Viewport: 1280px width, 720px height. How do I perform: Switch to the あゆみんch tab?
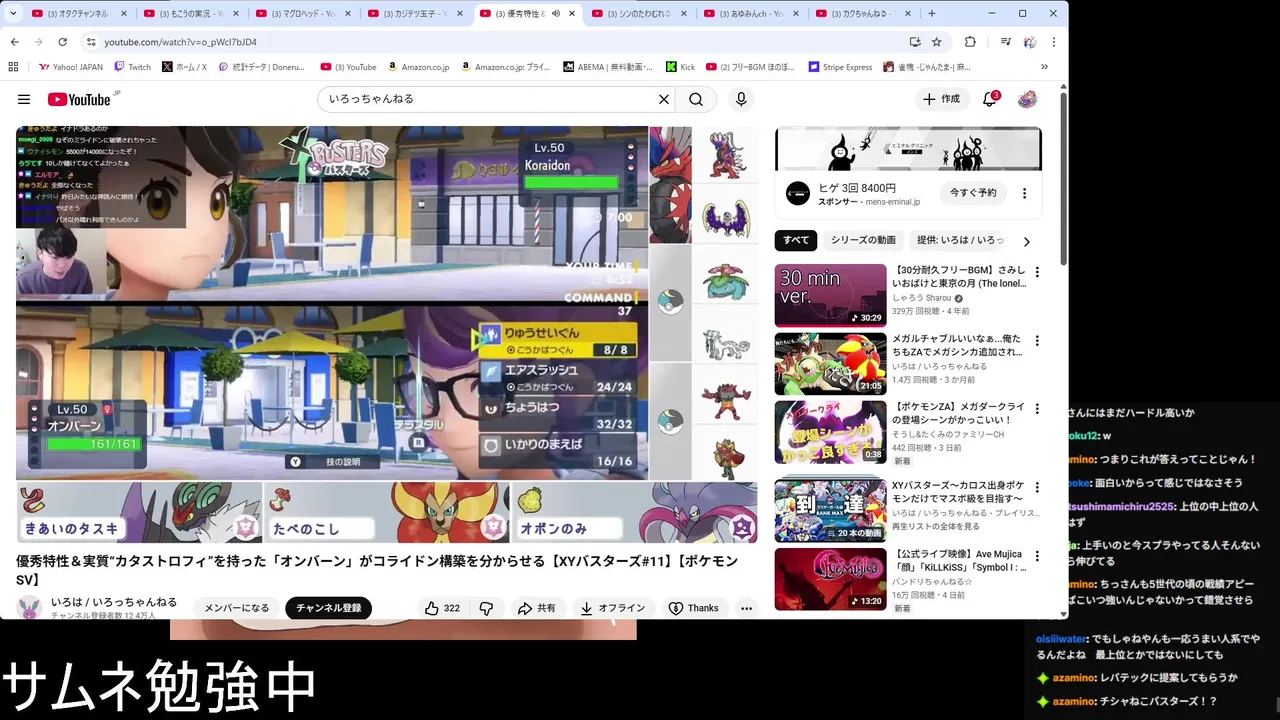tap(750, 14)
